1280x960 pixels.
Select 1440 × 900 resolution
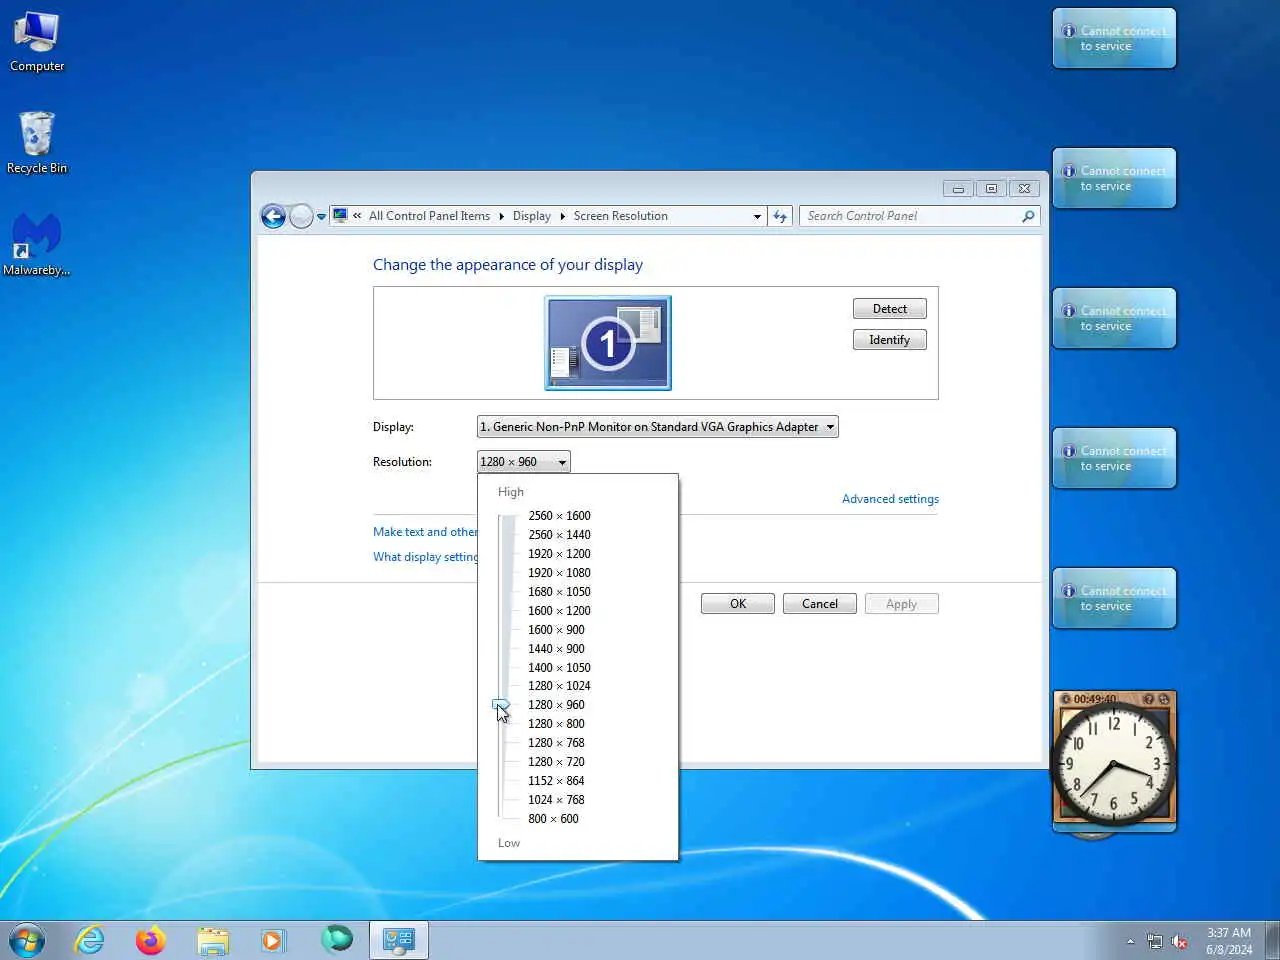click(556, 649)
